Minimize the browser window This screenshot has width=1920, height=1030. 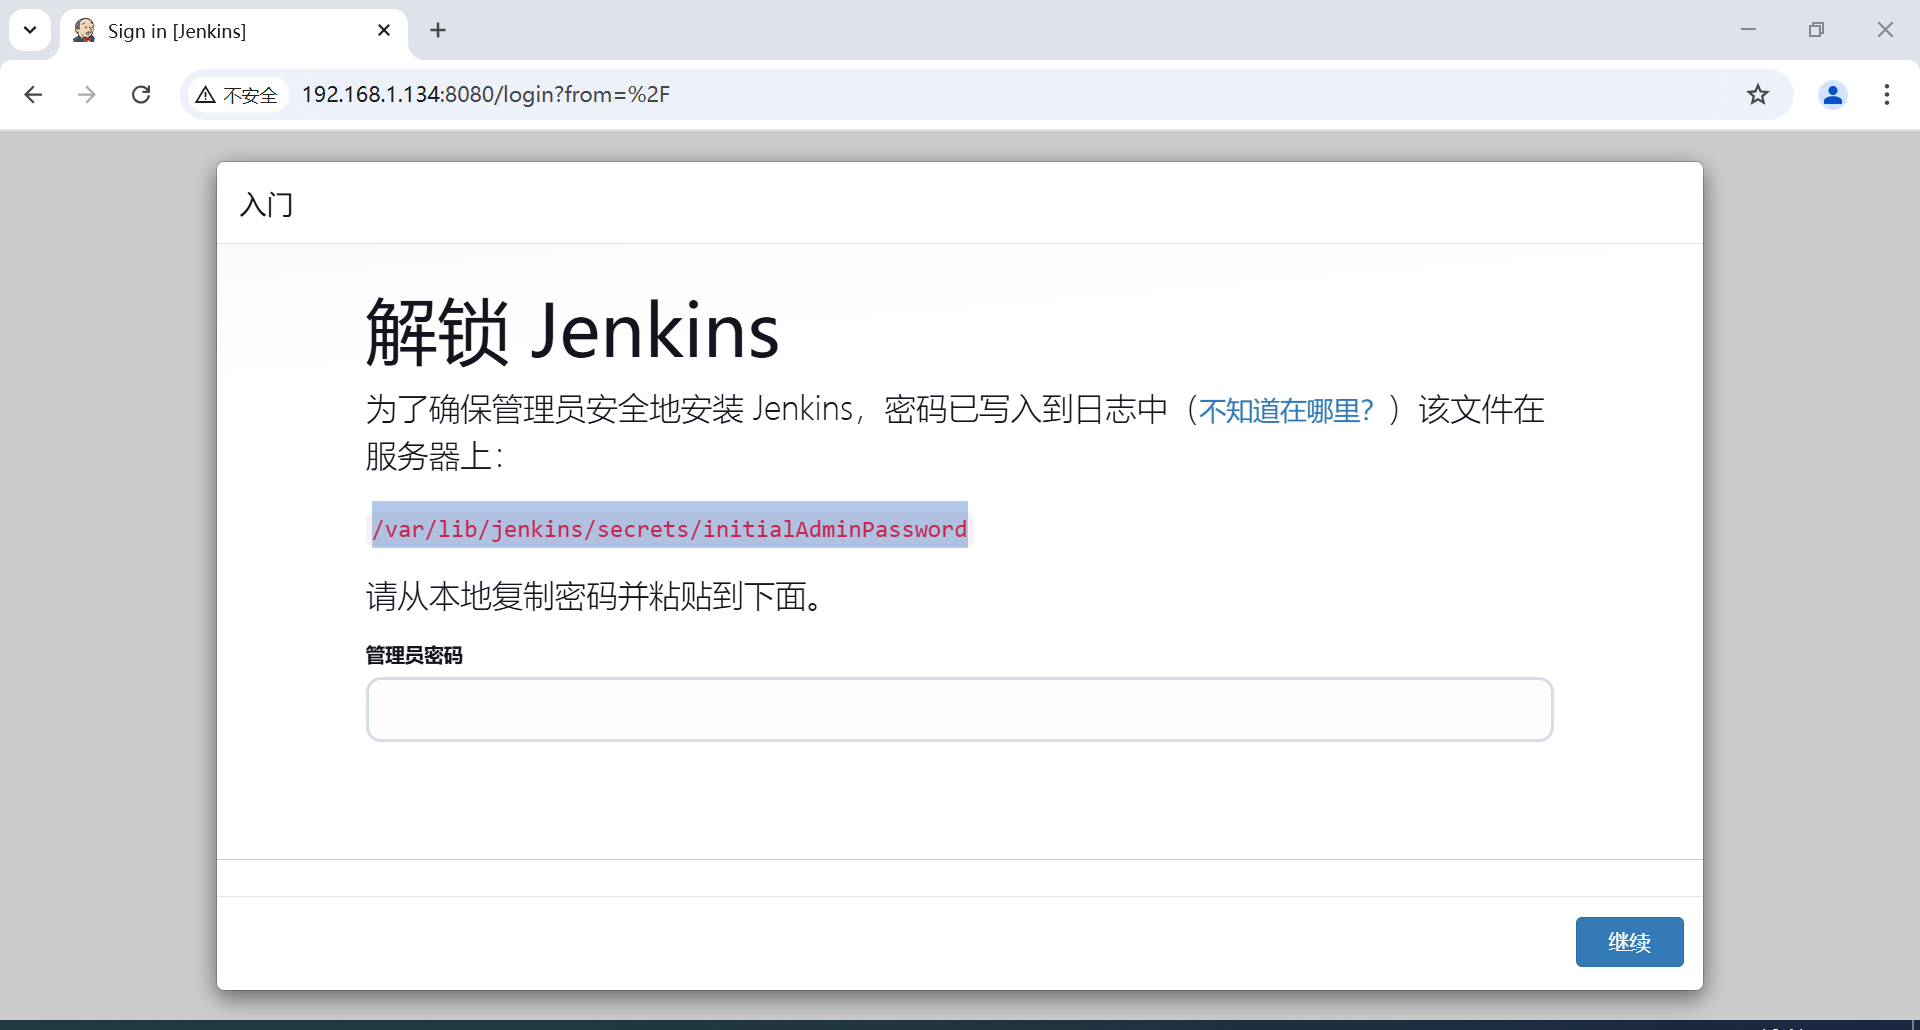(x=1748, y=30)
